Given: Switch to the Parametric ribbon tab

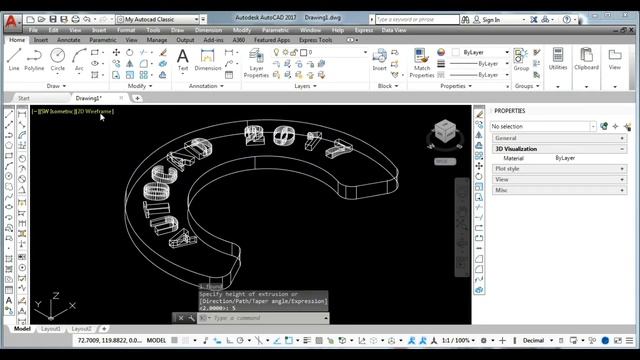Looking at the screenshot, I should click(103, 40).
